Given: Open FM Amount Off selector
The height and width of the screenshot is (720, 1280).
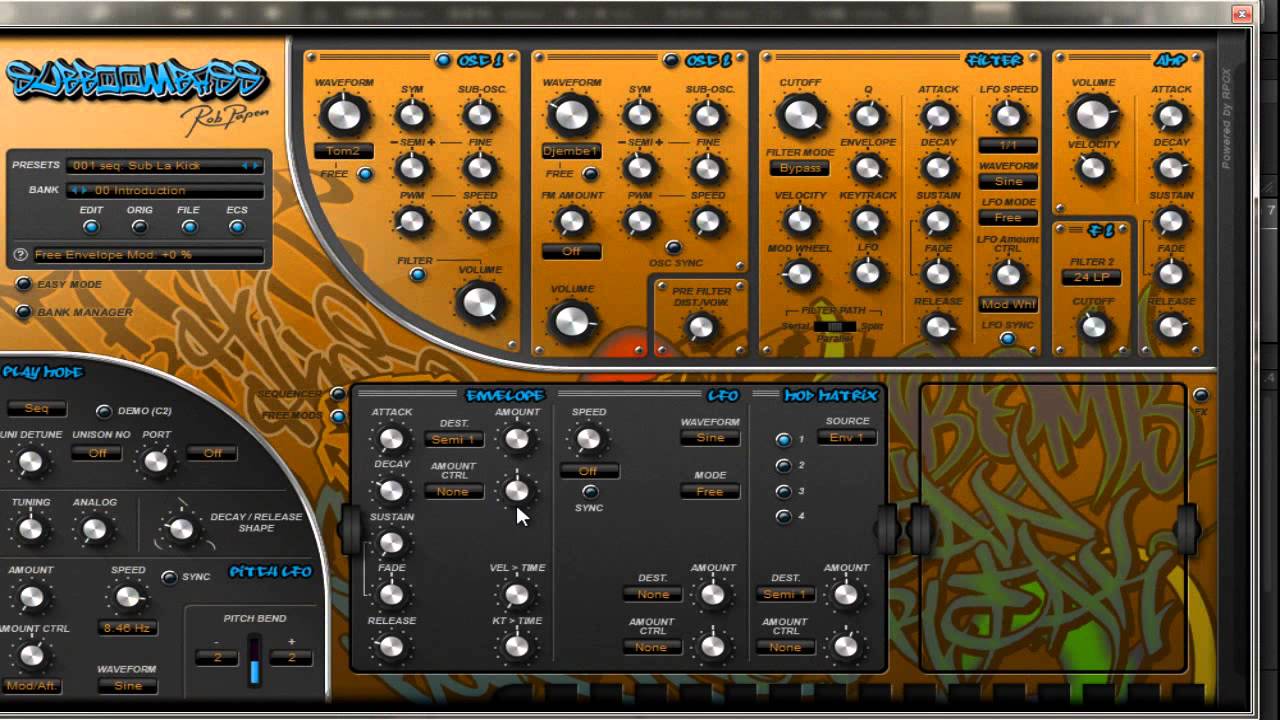Looking at the screenshot, I should click(571, 251).
